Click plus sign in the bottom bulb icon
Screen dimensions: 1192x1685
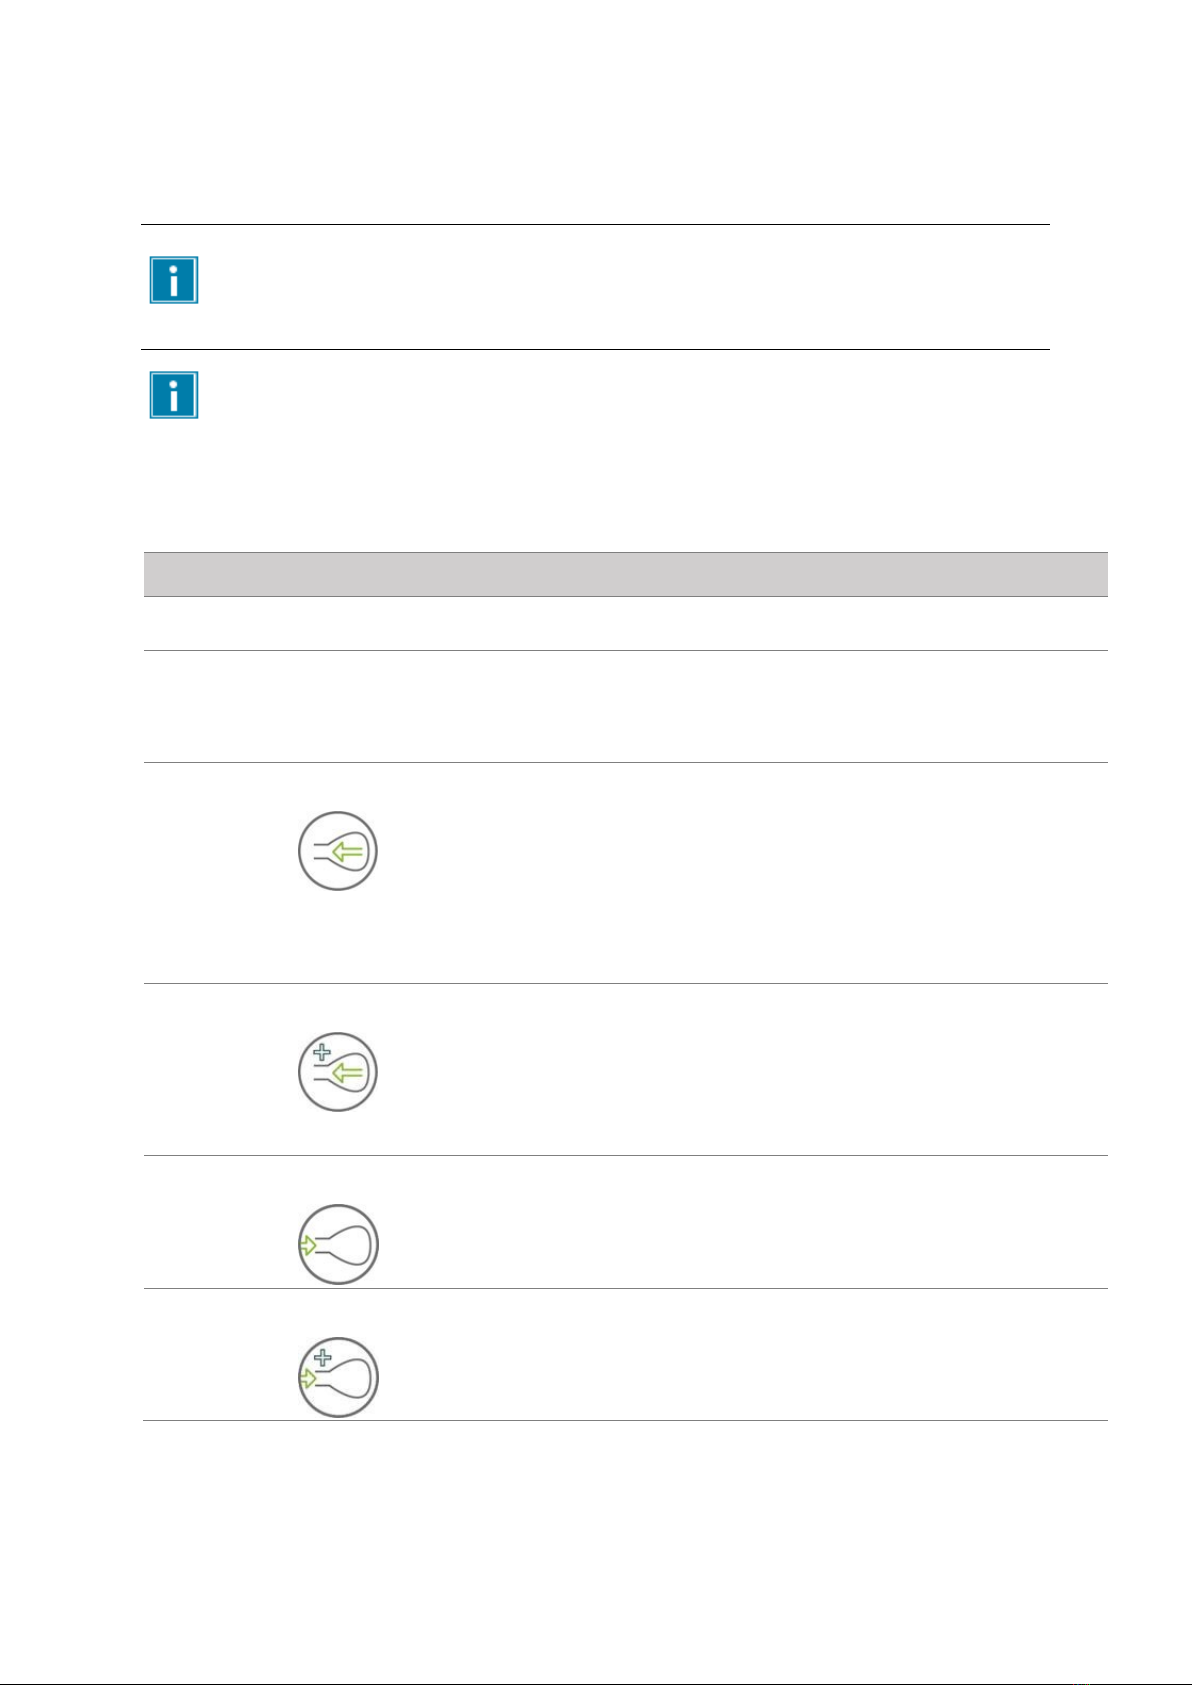pyautogui.click(x=321, y=1358)
